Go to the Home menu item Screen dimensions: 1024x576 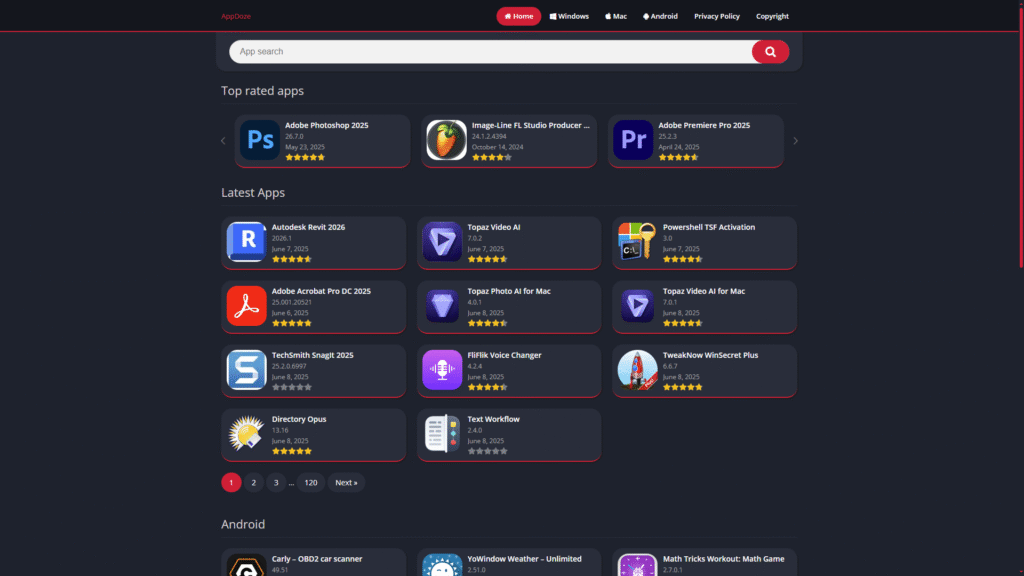click(x=519, y=16)
